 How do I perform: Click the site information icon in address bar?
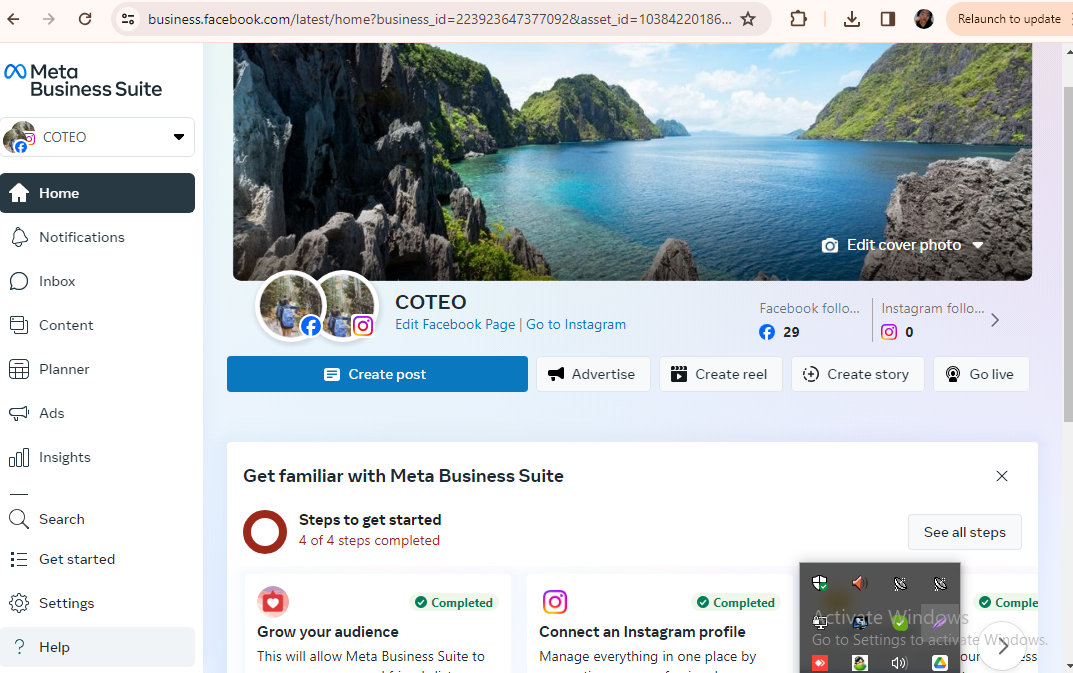pyautogui.click(x=128, y=19)
